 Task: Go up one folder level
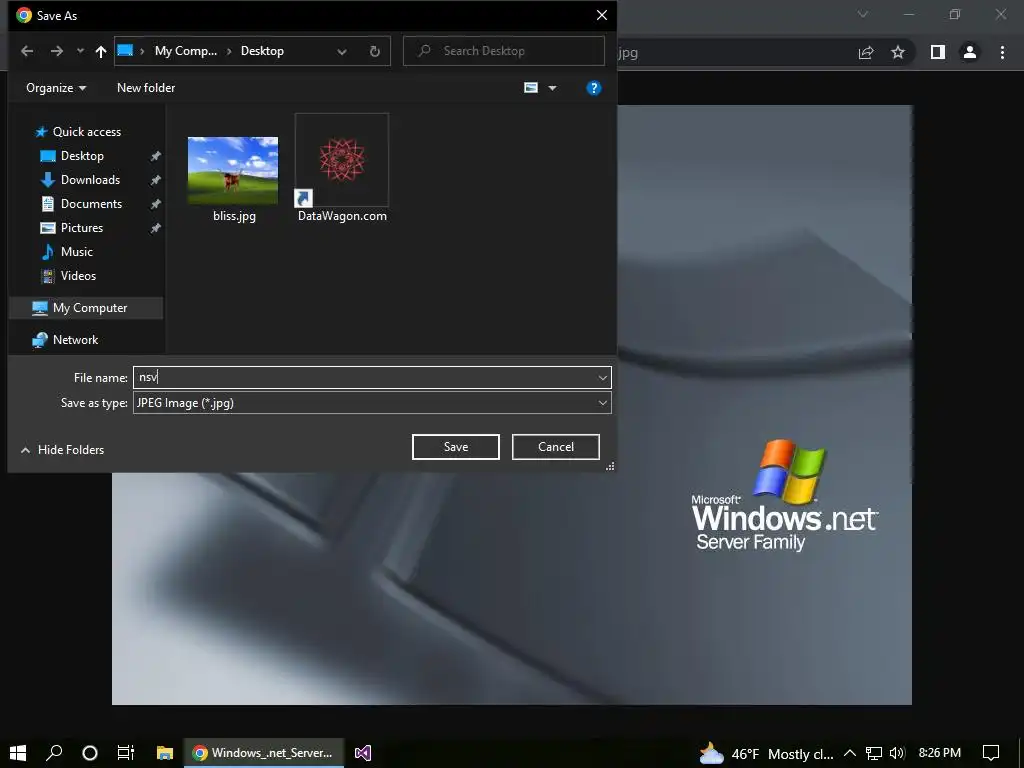coord(101,51)
